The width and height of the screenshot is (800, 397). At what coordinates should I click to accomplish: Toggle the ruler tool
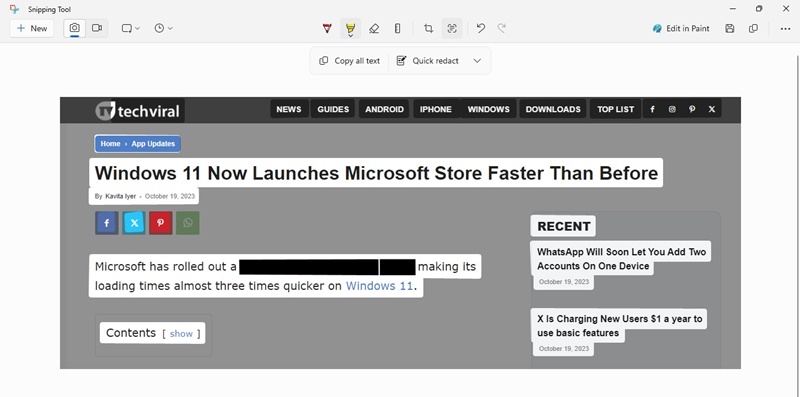[397, 29]
